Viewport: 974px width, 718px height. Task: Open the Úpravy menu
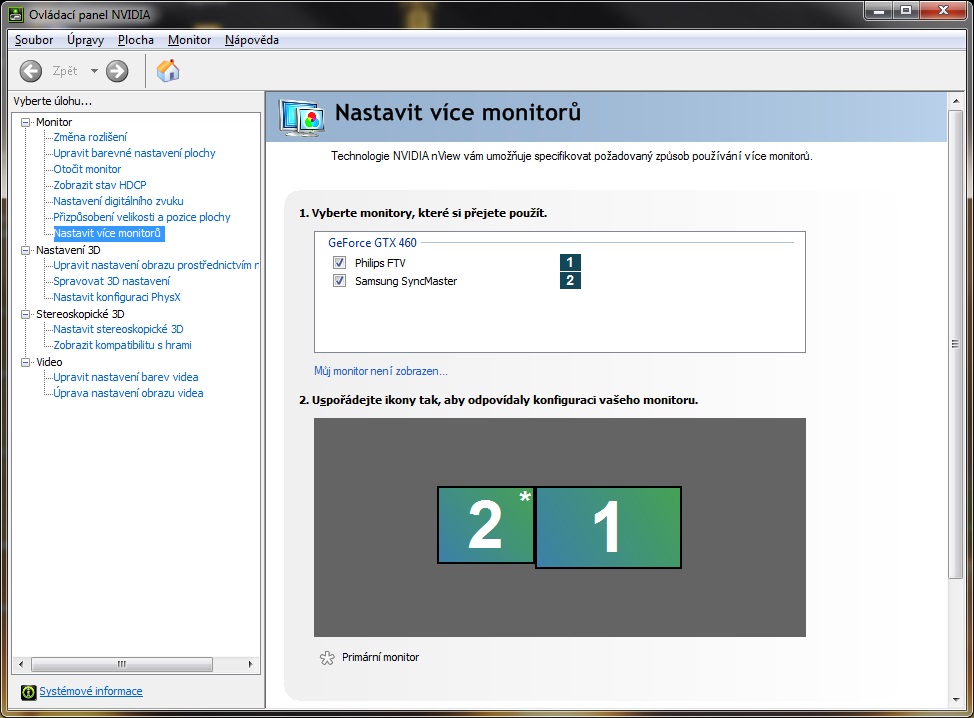pos(86,40)
